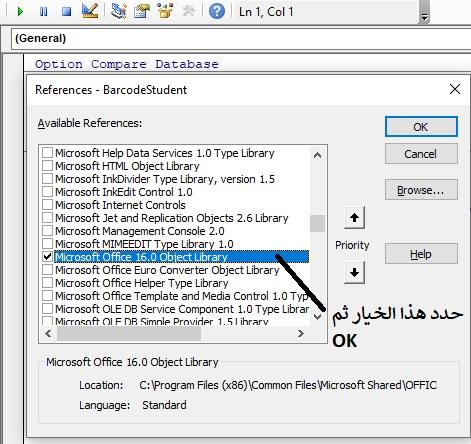Click the blue Help question mark icon
Screen dimensions: 471x444
click(217, 11)
